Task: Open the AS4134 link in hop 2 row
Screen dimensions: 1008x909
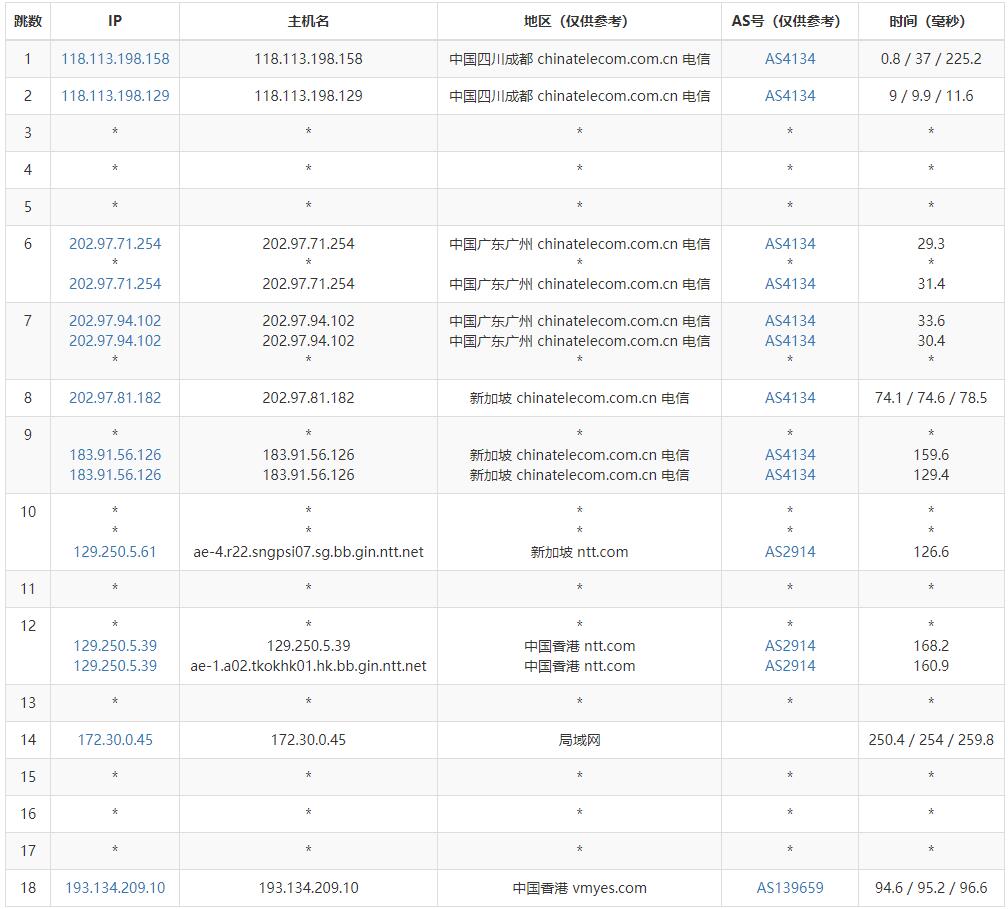Action: (x=790, y=96)
